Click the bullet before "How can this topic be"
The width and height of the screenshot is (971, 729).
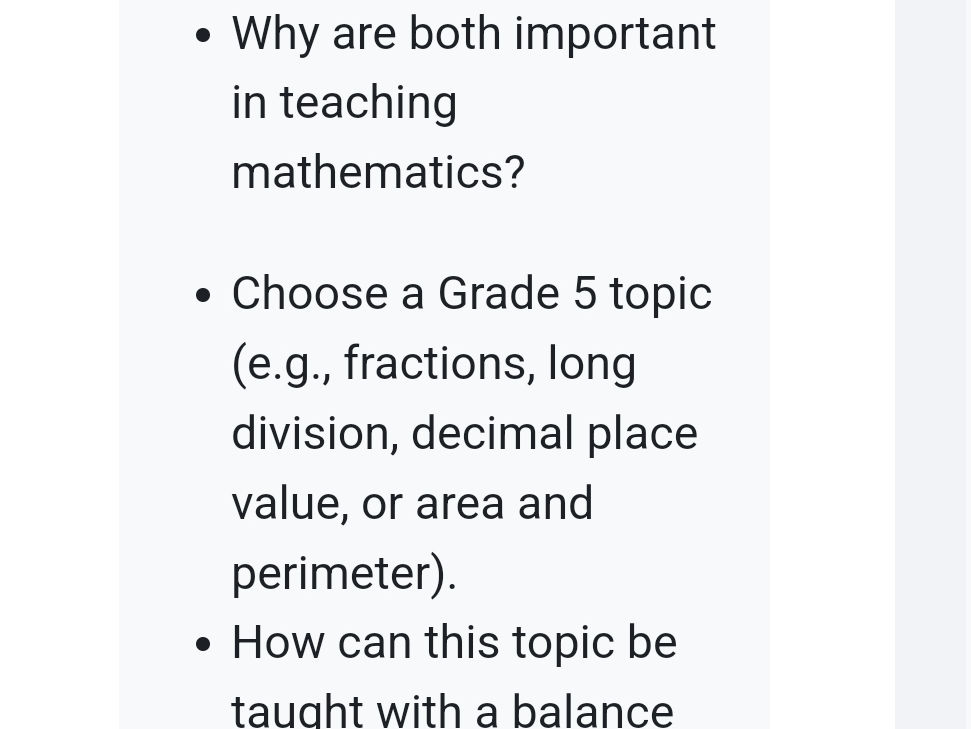[203, 644]
